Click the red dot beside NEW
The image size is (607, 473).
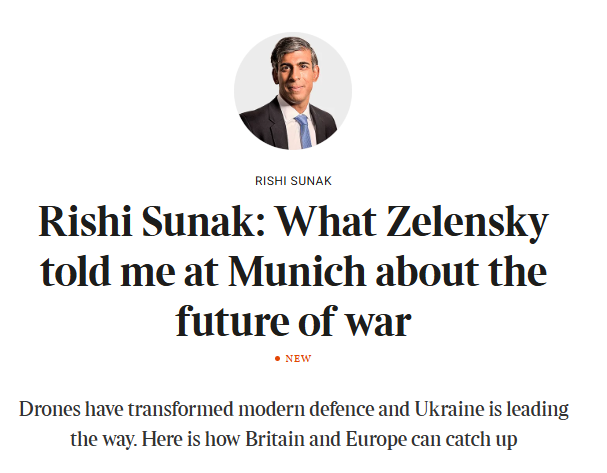277,358
